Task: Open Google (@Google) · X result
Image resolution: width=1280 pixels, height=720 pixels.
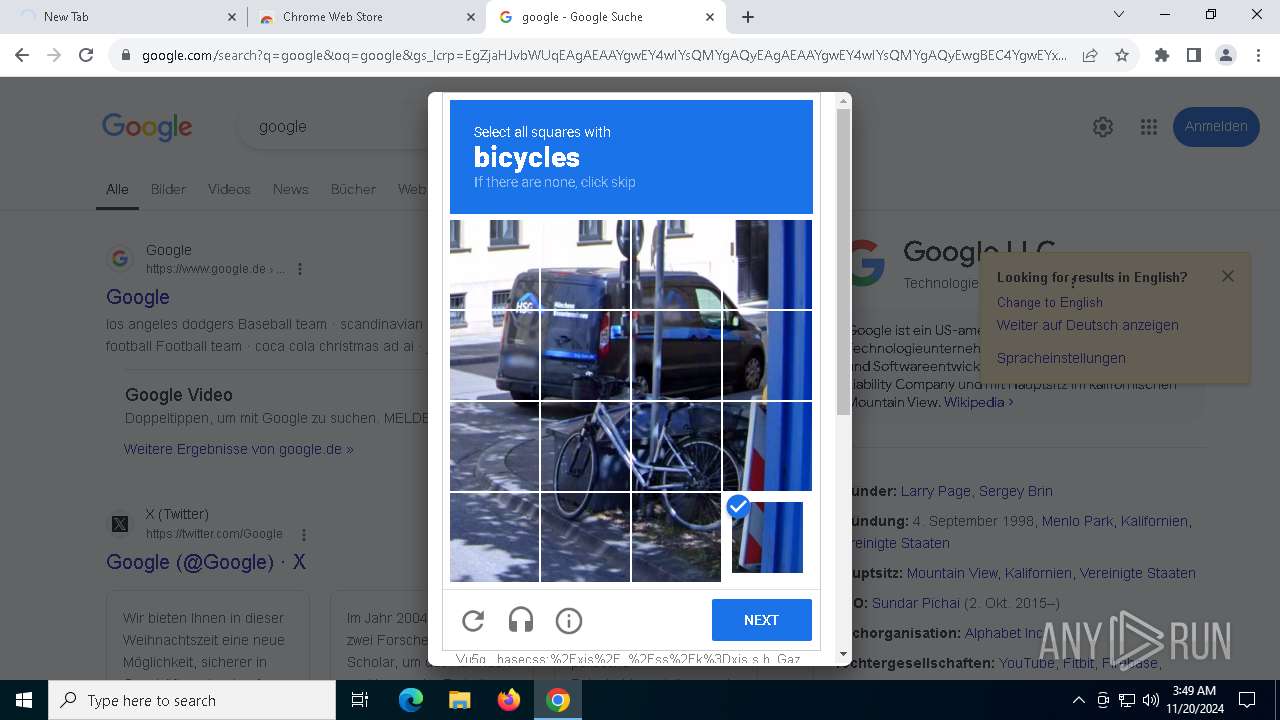Action: (206, 562)
